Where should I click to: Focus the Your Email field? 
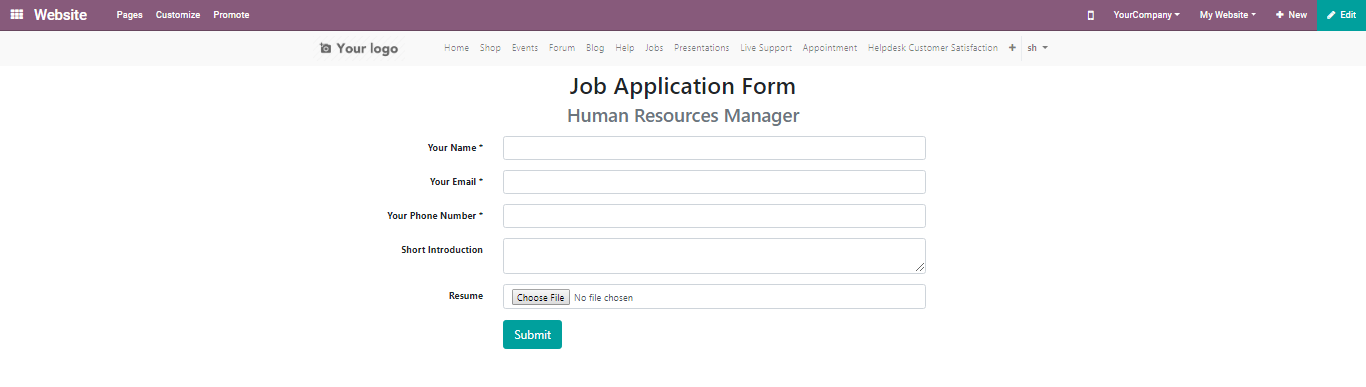714,182
